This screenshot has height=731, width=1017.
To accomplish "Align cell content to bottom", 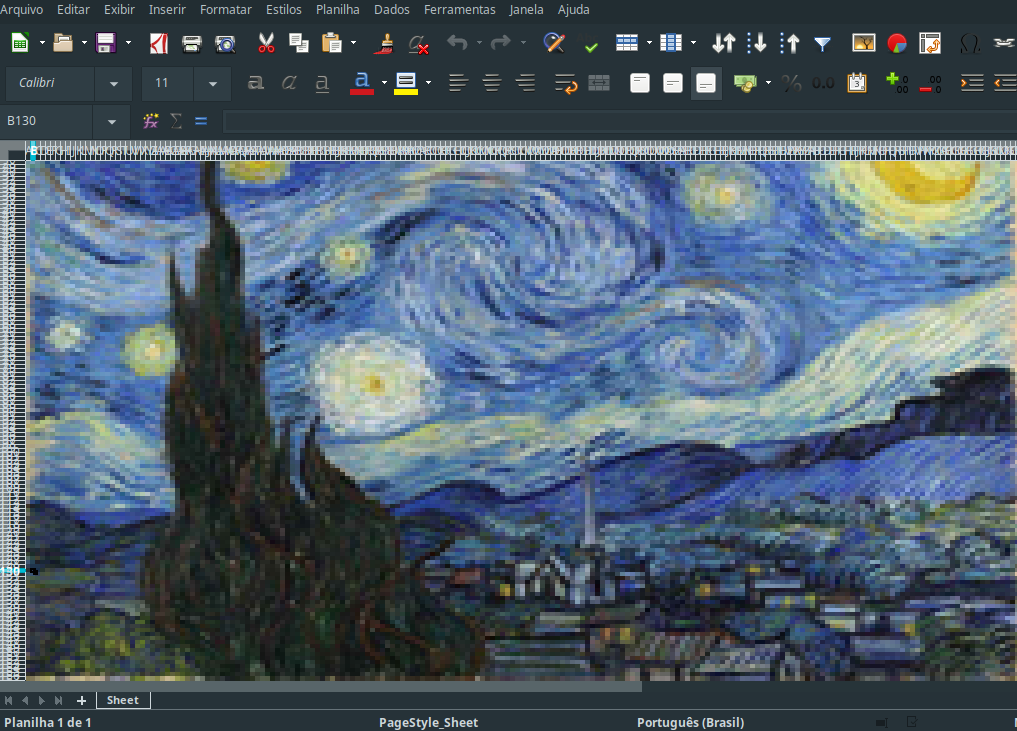I will (706, 83).
